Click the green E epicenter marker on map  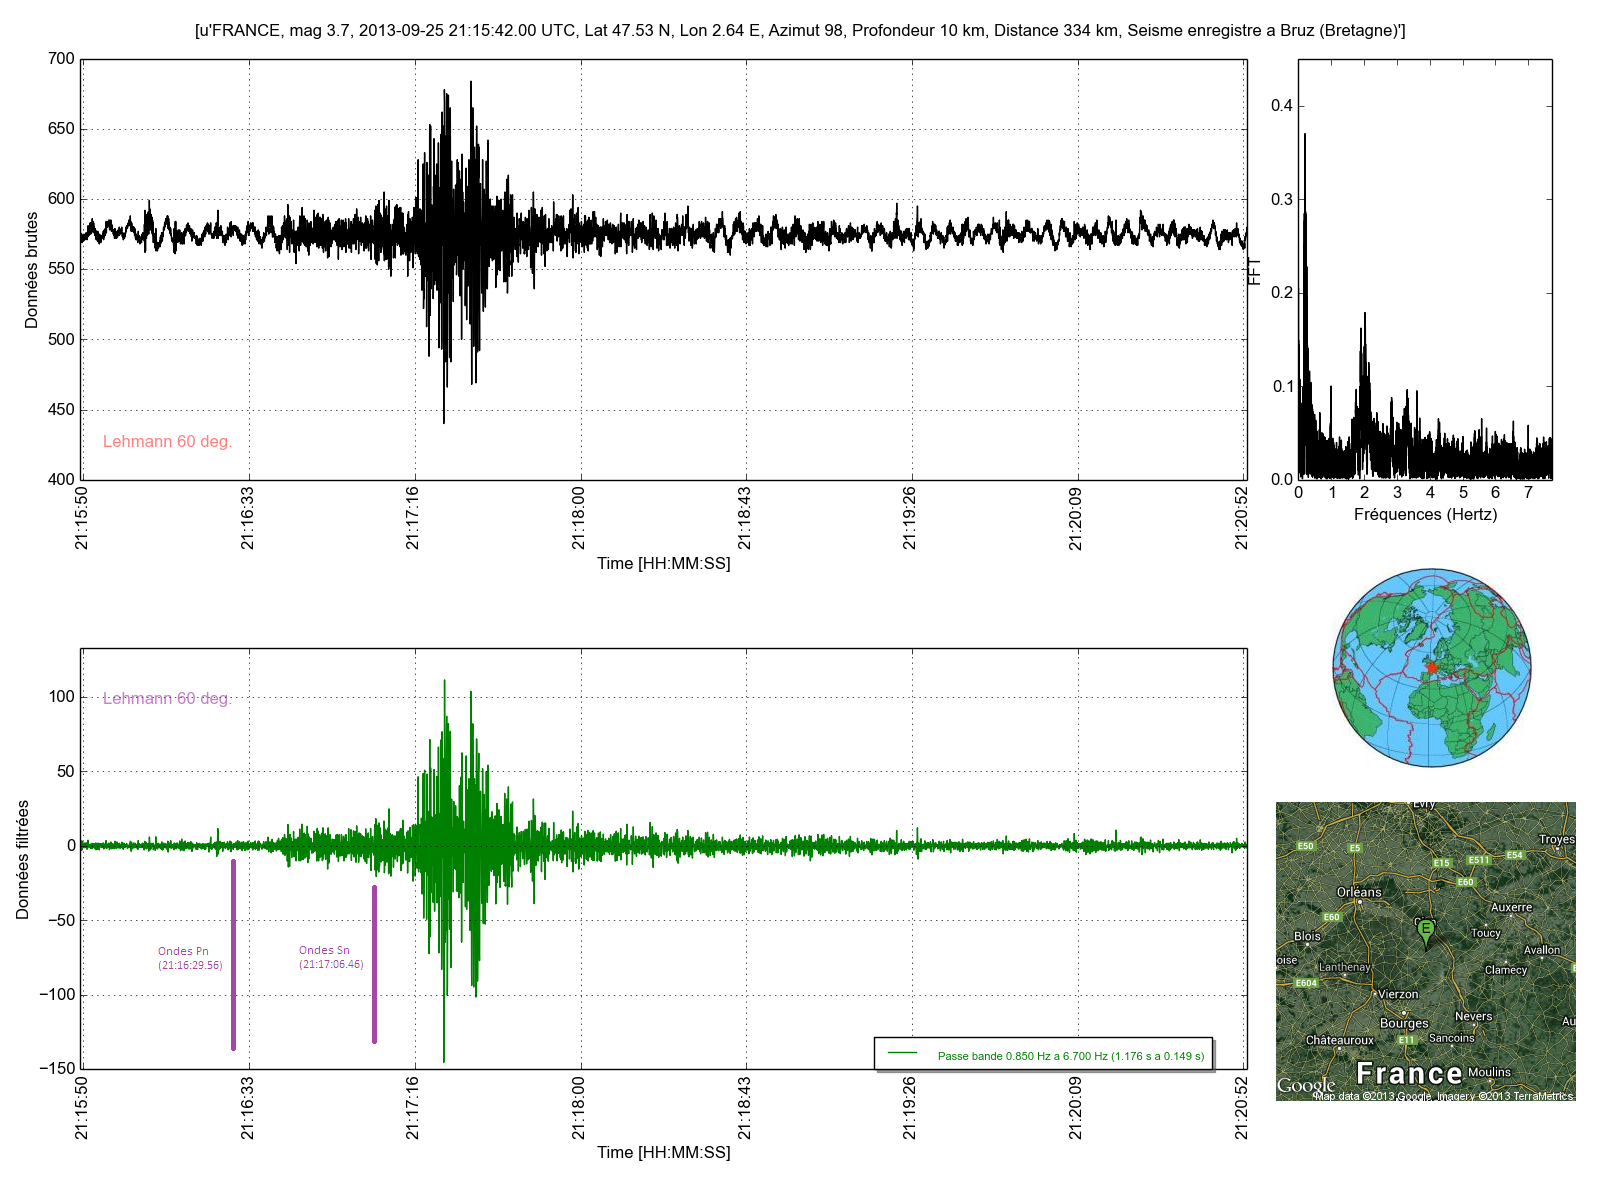tap(1426, 930)
